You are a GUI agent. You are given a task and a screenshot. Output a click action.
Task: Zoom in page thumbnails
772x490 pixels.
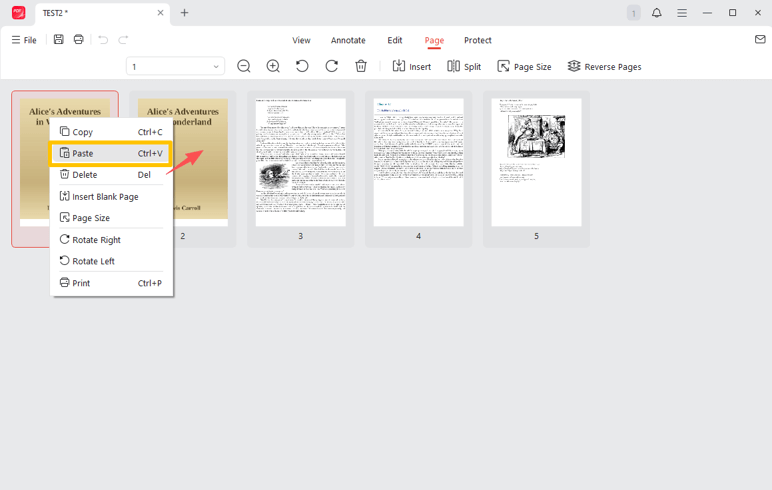coord(273,66)
